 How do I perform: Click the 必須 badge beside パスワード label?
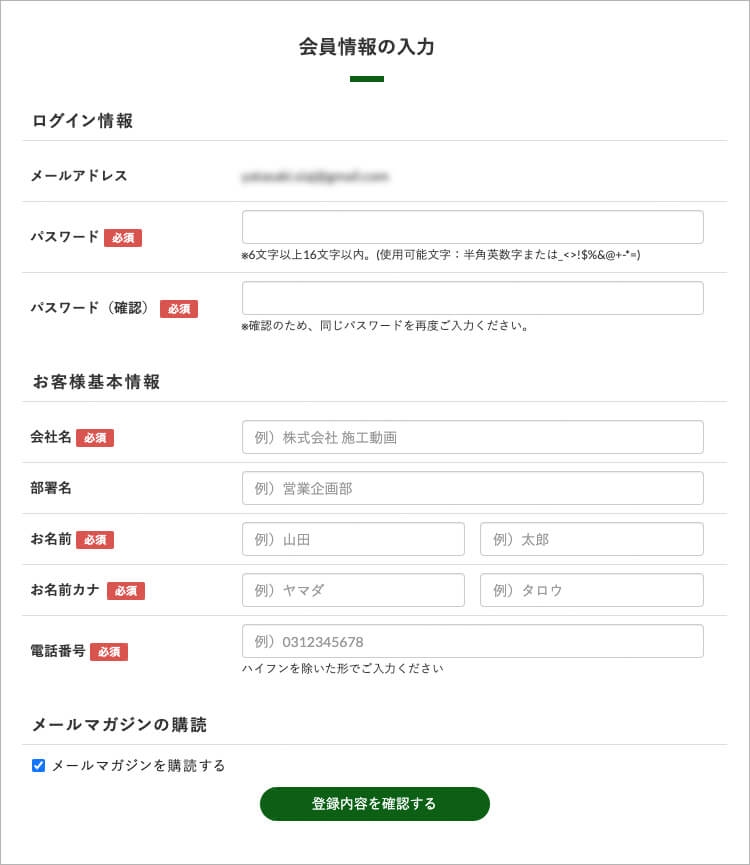[123, 238]
